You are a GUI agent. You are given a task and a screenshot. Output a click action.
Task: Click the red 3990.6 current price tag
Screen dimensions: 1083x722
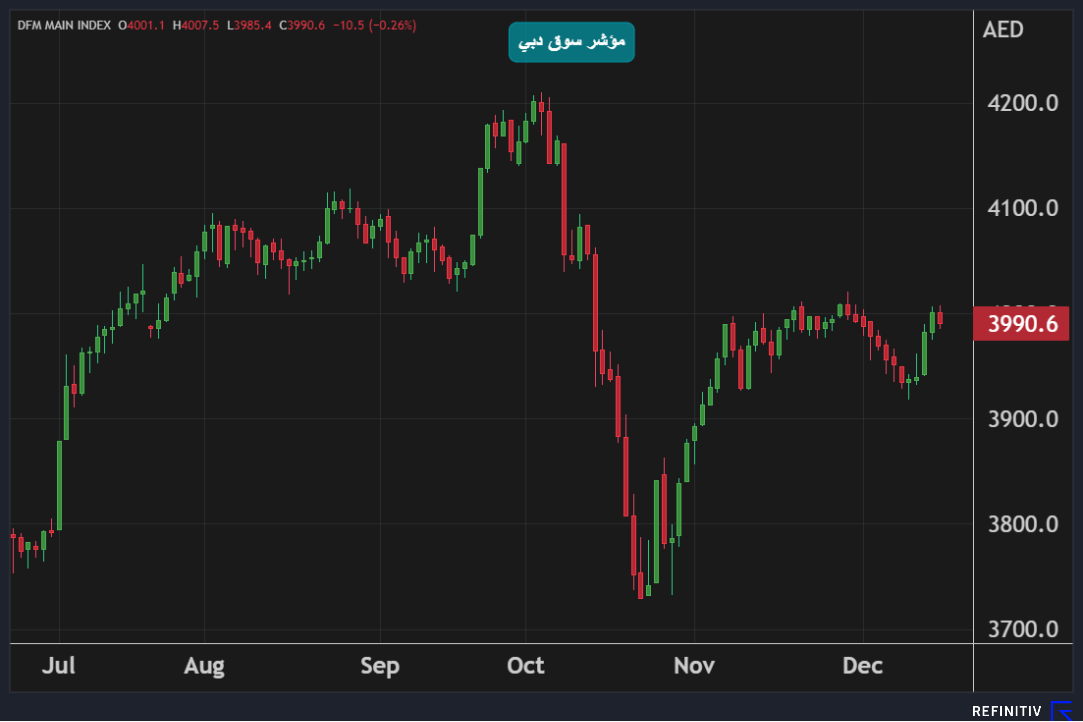pos(1021,324)
